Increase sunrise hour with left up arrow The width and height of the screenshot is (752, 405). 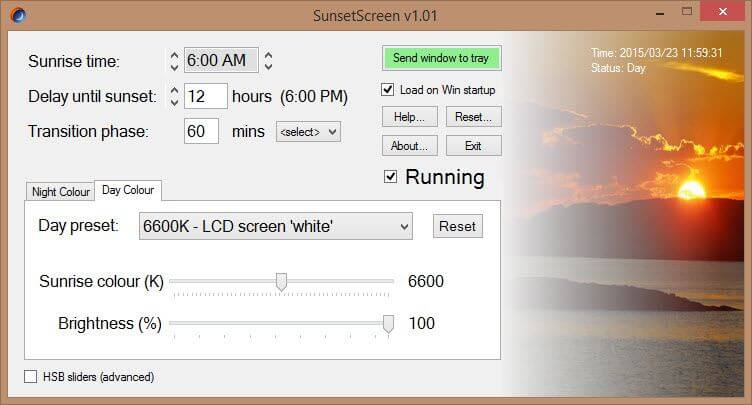pos(174,55)
